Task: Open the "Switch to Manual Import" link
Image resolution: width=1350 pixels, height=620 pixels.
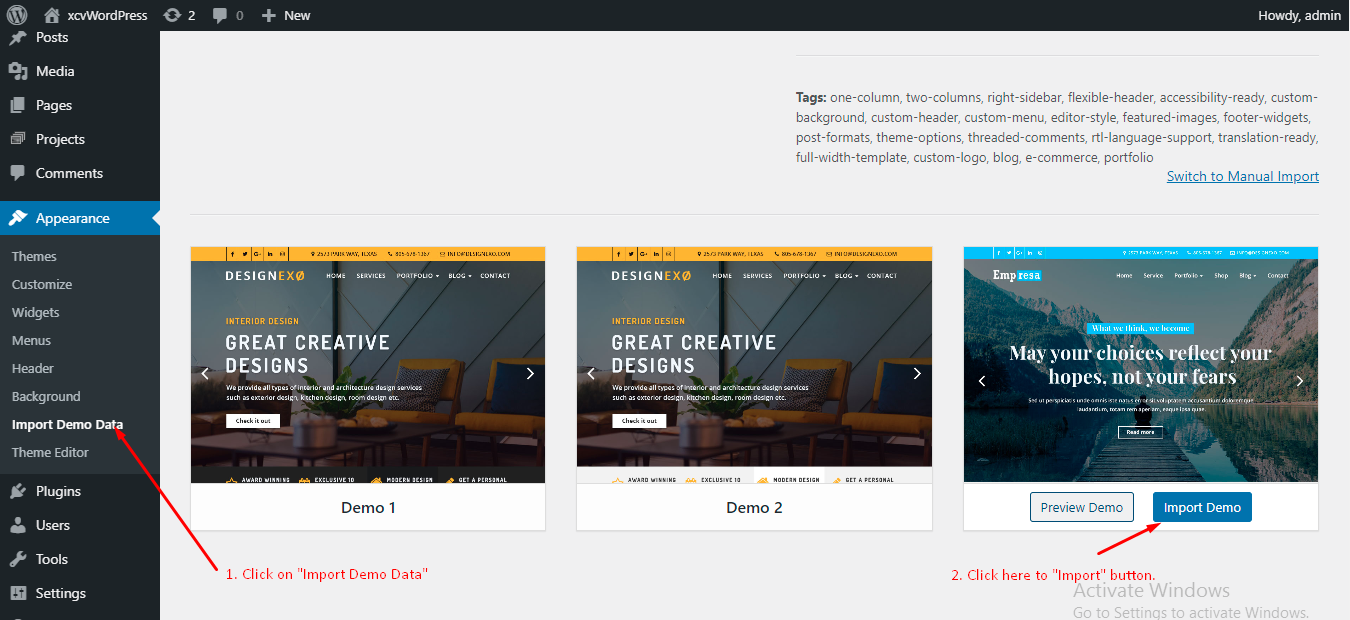Action: (x=1243, y=176)
